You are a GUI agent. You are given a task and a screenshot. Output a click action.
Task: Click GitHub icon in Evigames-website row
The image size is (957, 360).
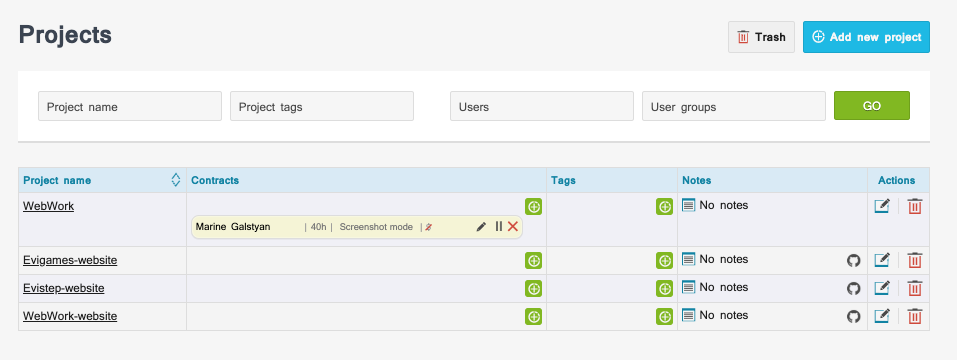(853, 261)
